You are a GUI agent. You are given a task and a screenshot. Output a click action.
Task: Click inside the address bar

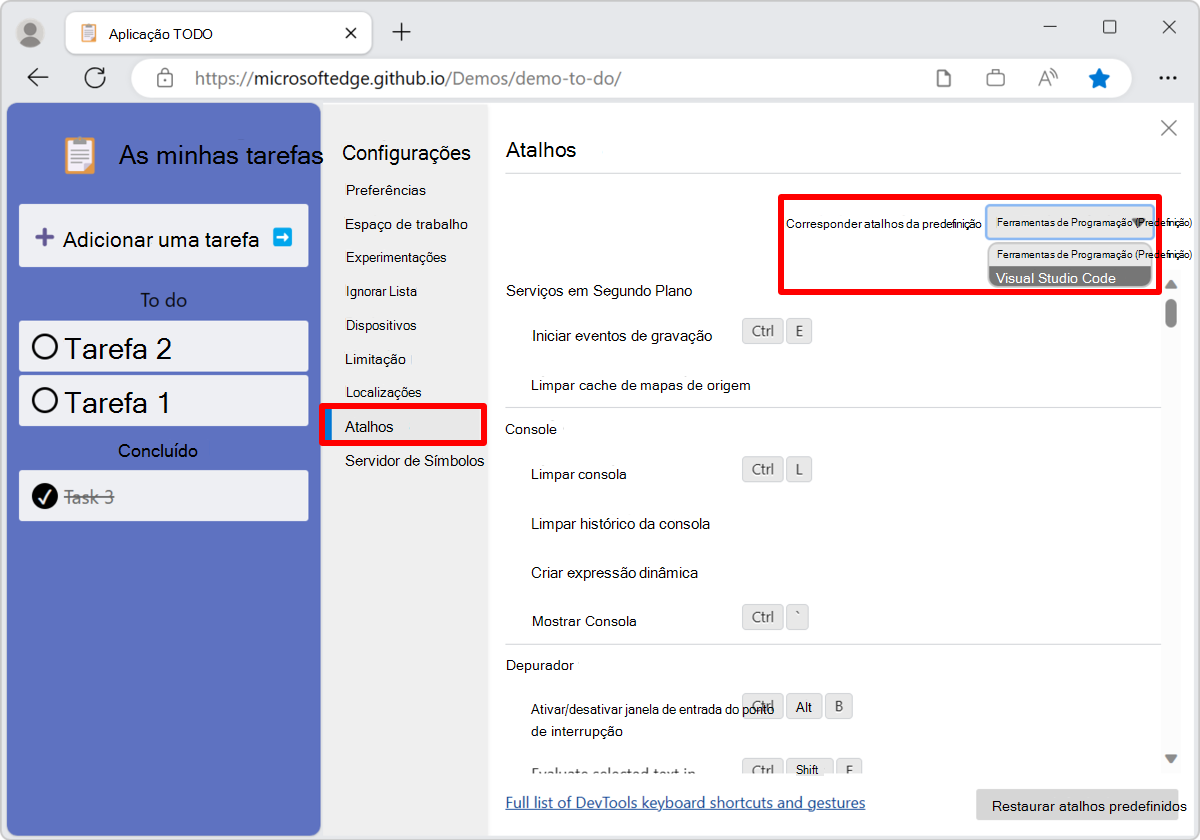point(500,77)
